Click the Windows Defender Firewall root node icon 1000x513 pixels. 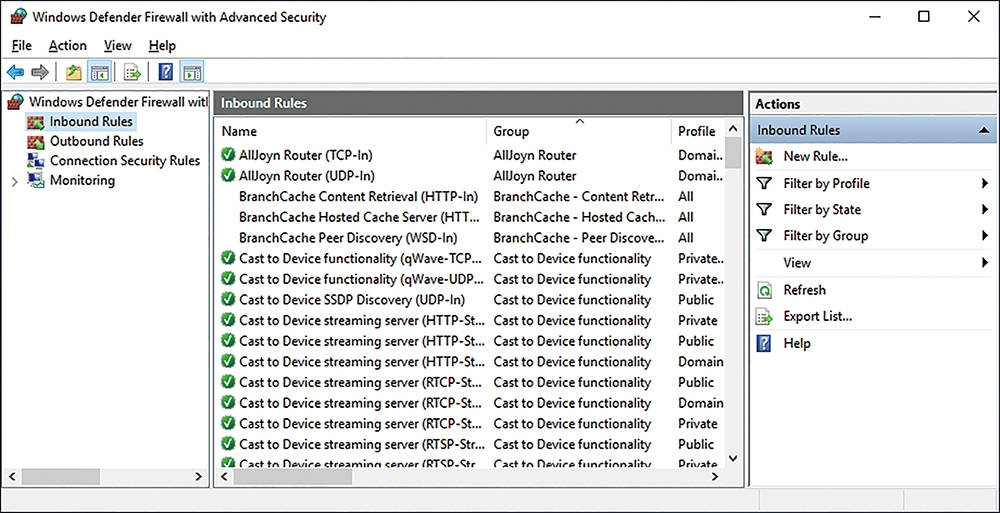16,101
